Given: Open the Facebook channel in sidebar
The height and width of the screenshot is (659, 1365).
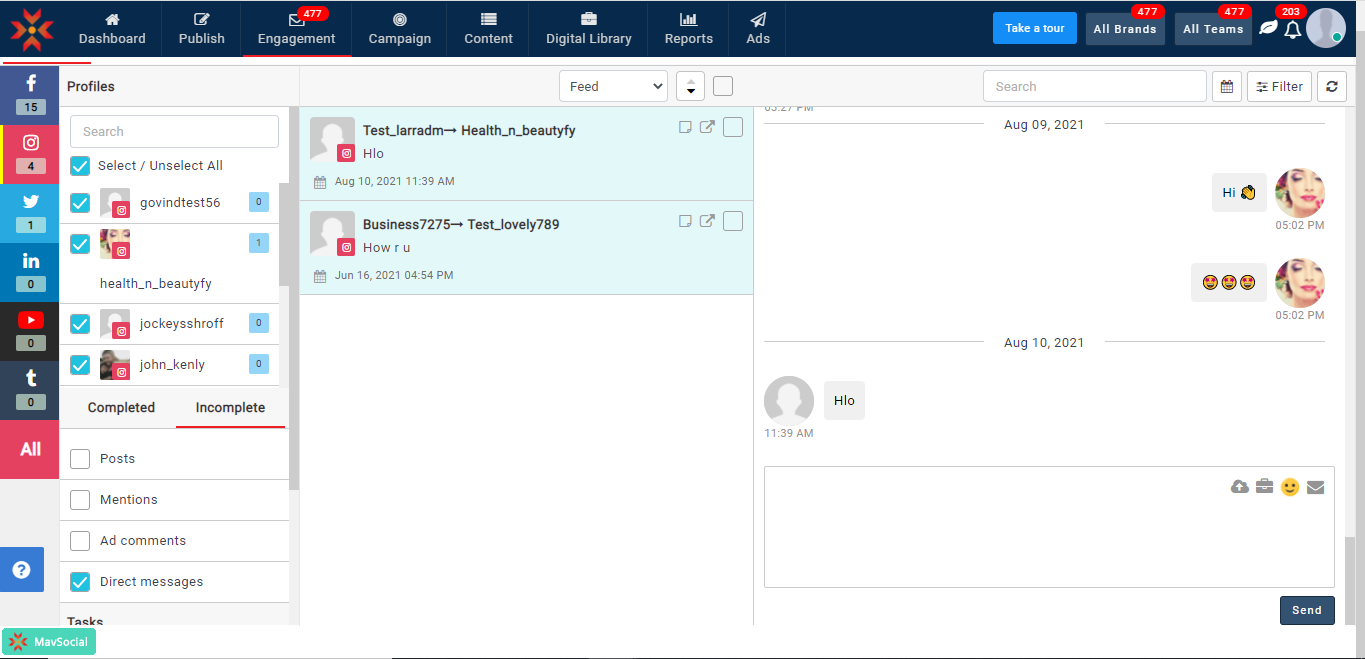Looking at the screenshot, I should click(30, 94).
